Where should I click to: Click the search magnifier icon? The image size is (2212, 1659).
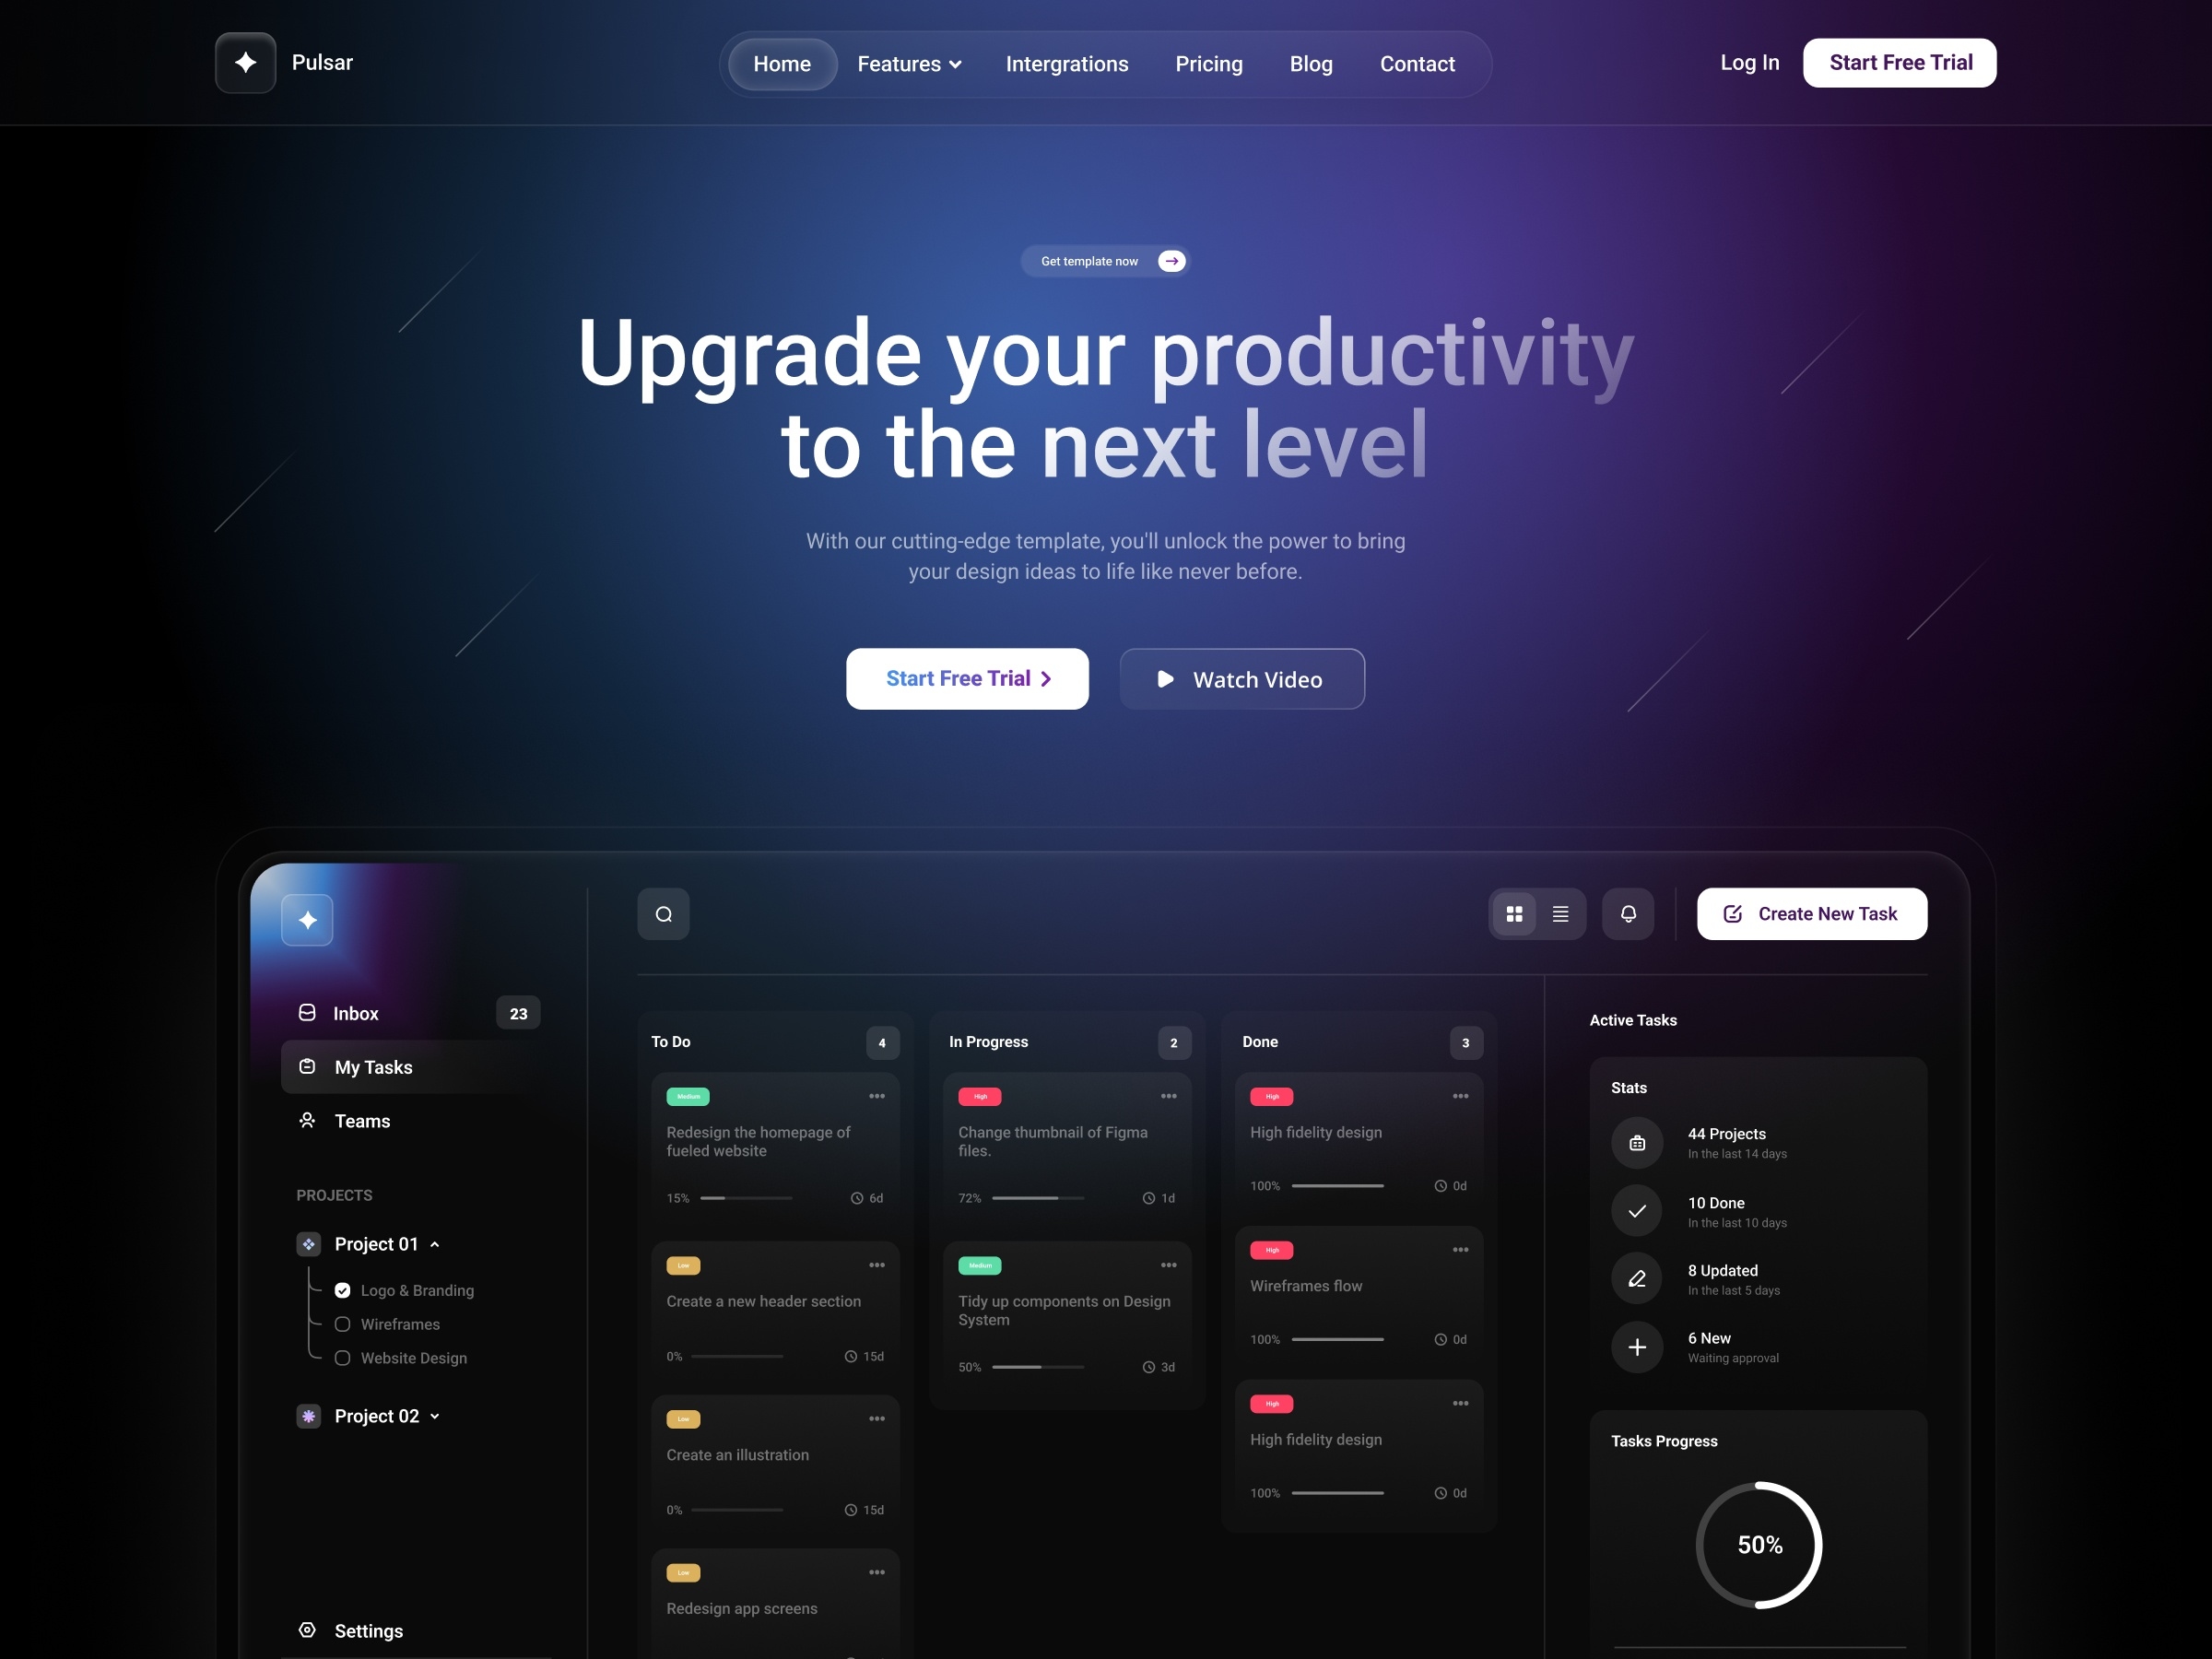(664, 913)
